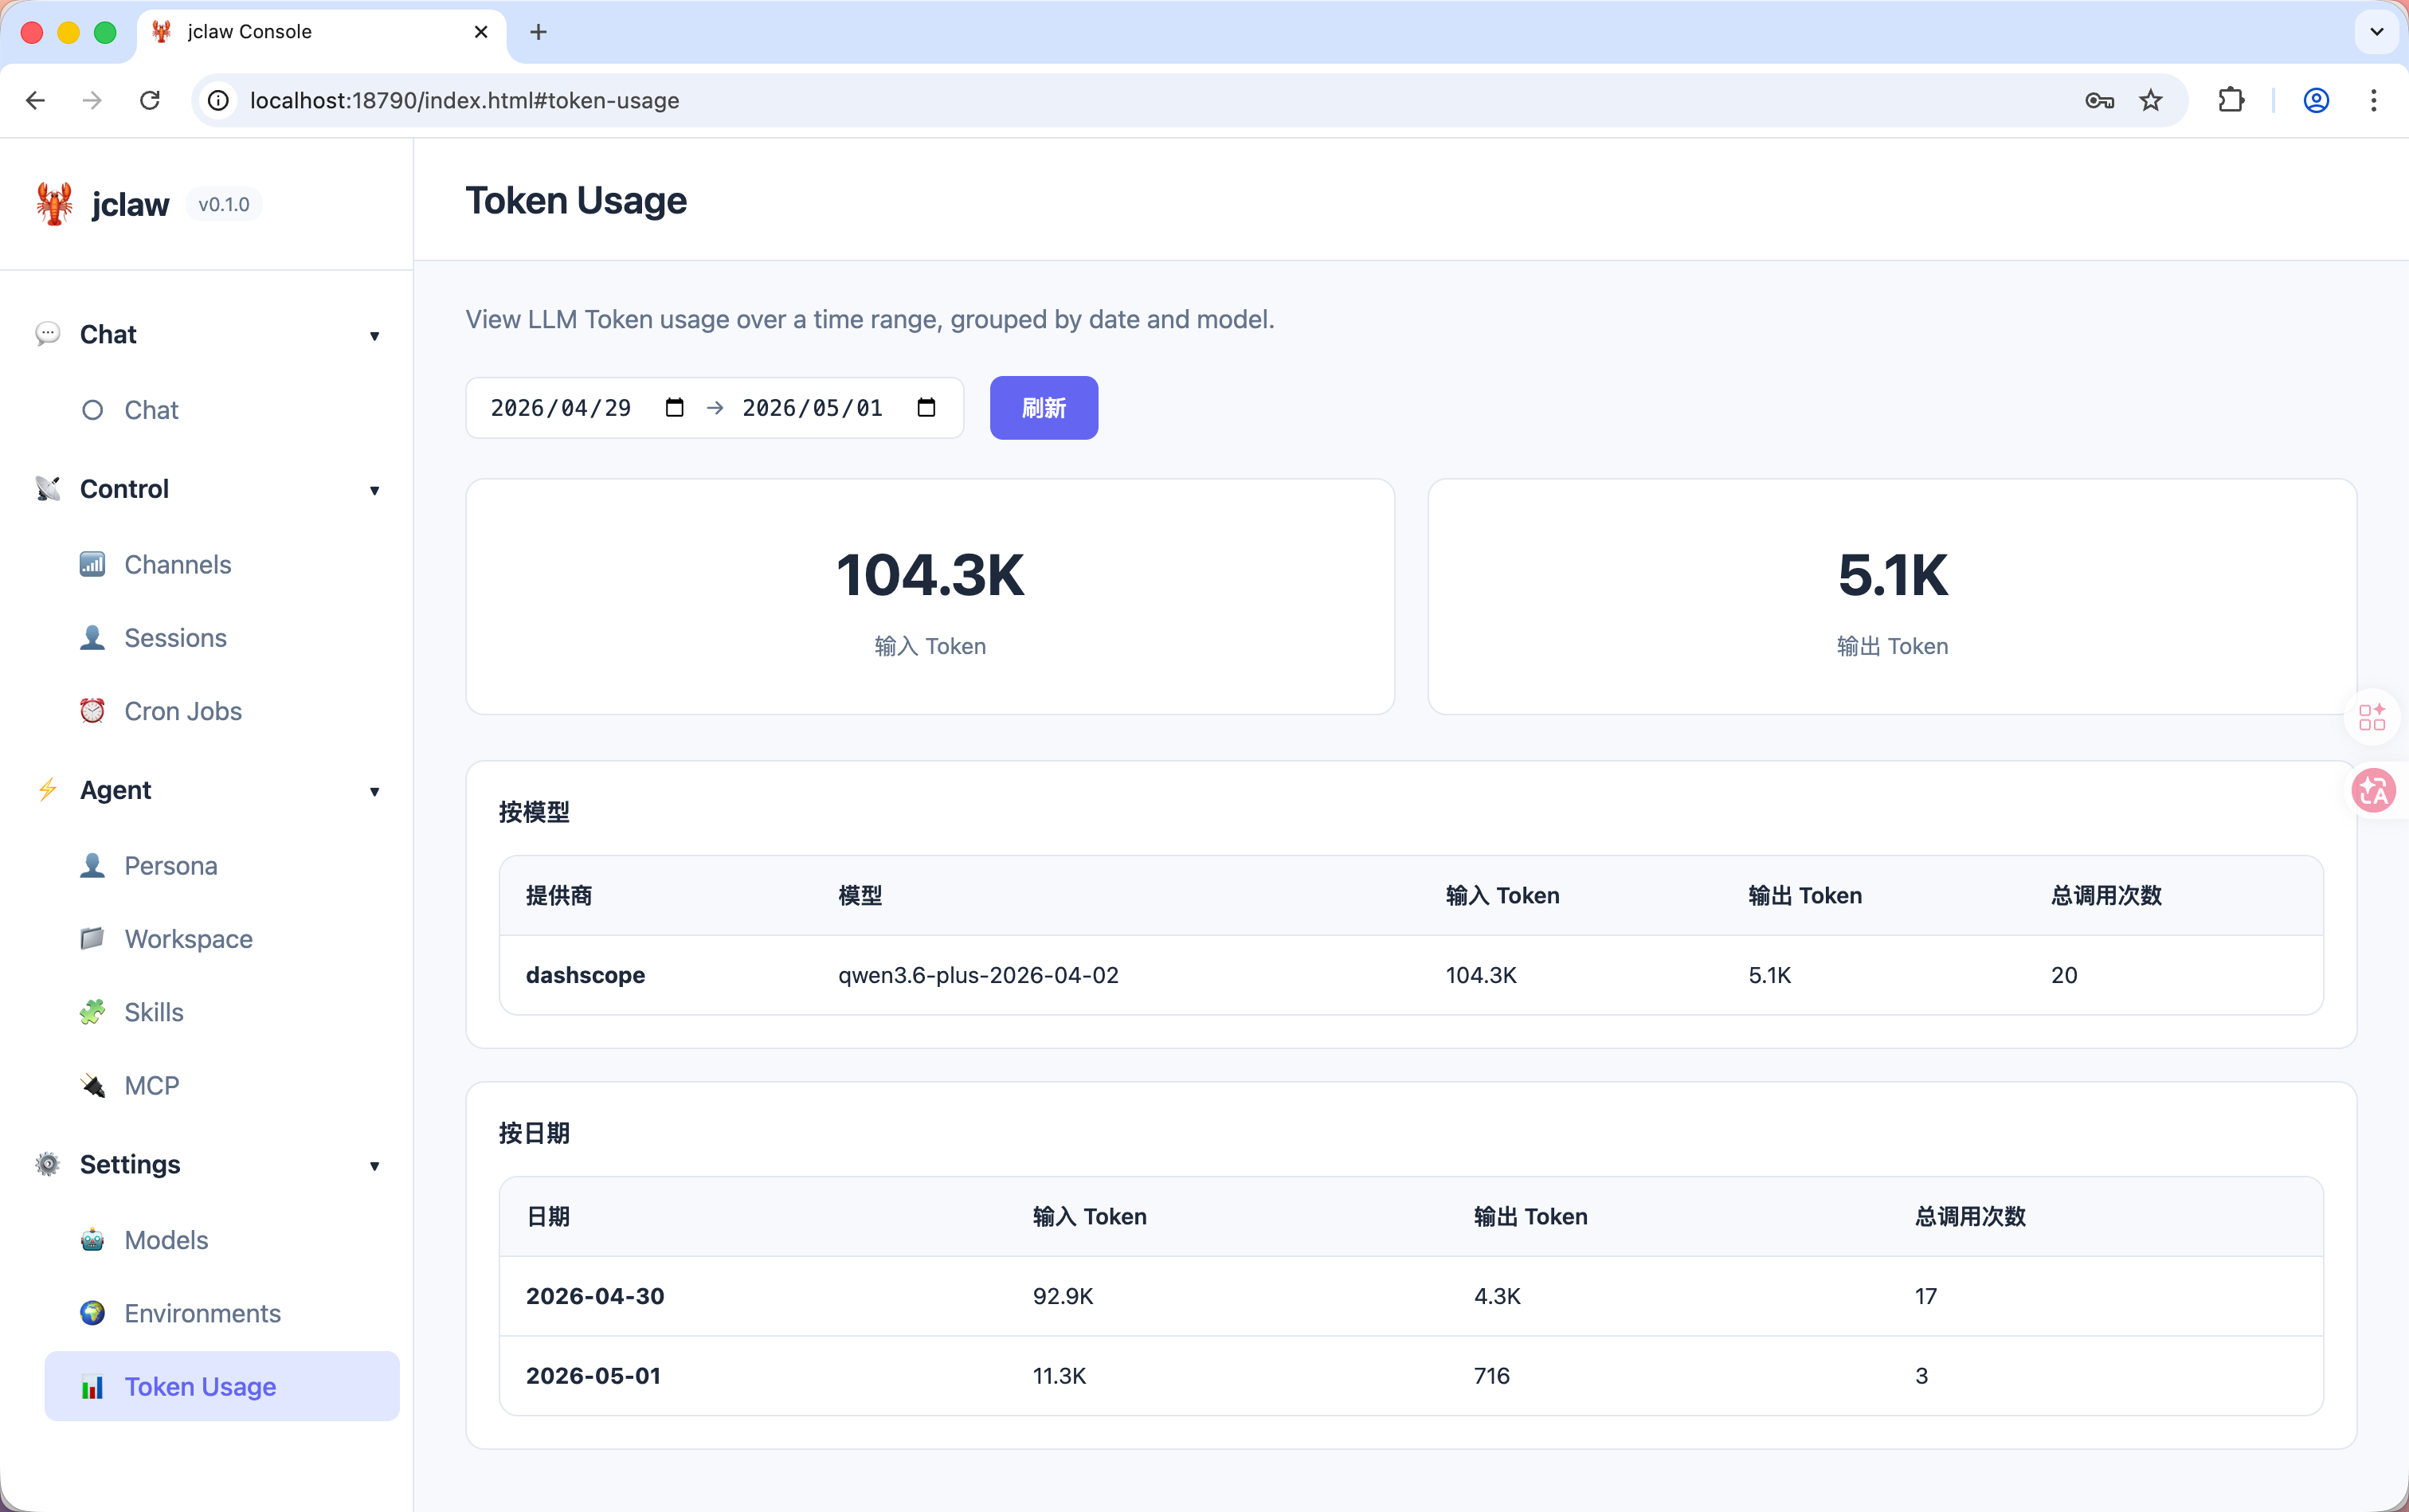This screenshot has width=2409, height=1512.
Task: Open the password key icon in address bar
Action: 2100,100
